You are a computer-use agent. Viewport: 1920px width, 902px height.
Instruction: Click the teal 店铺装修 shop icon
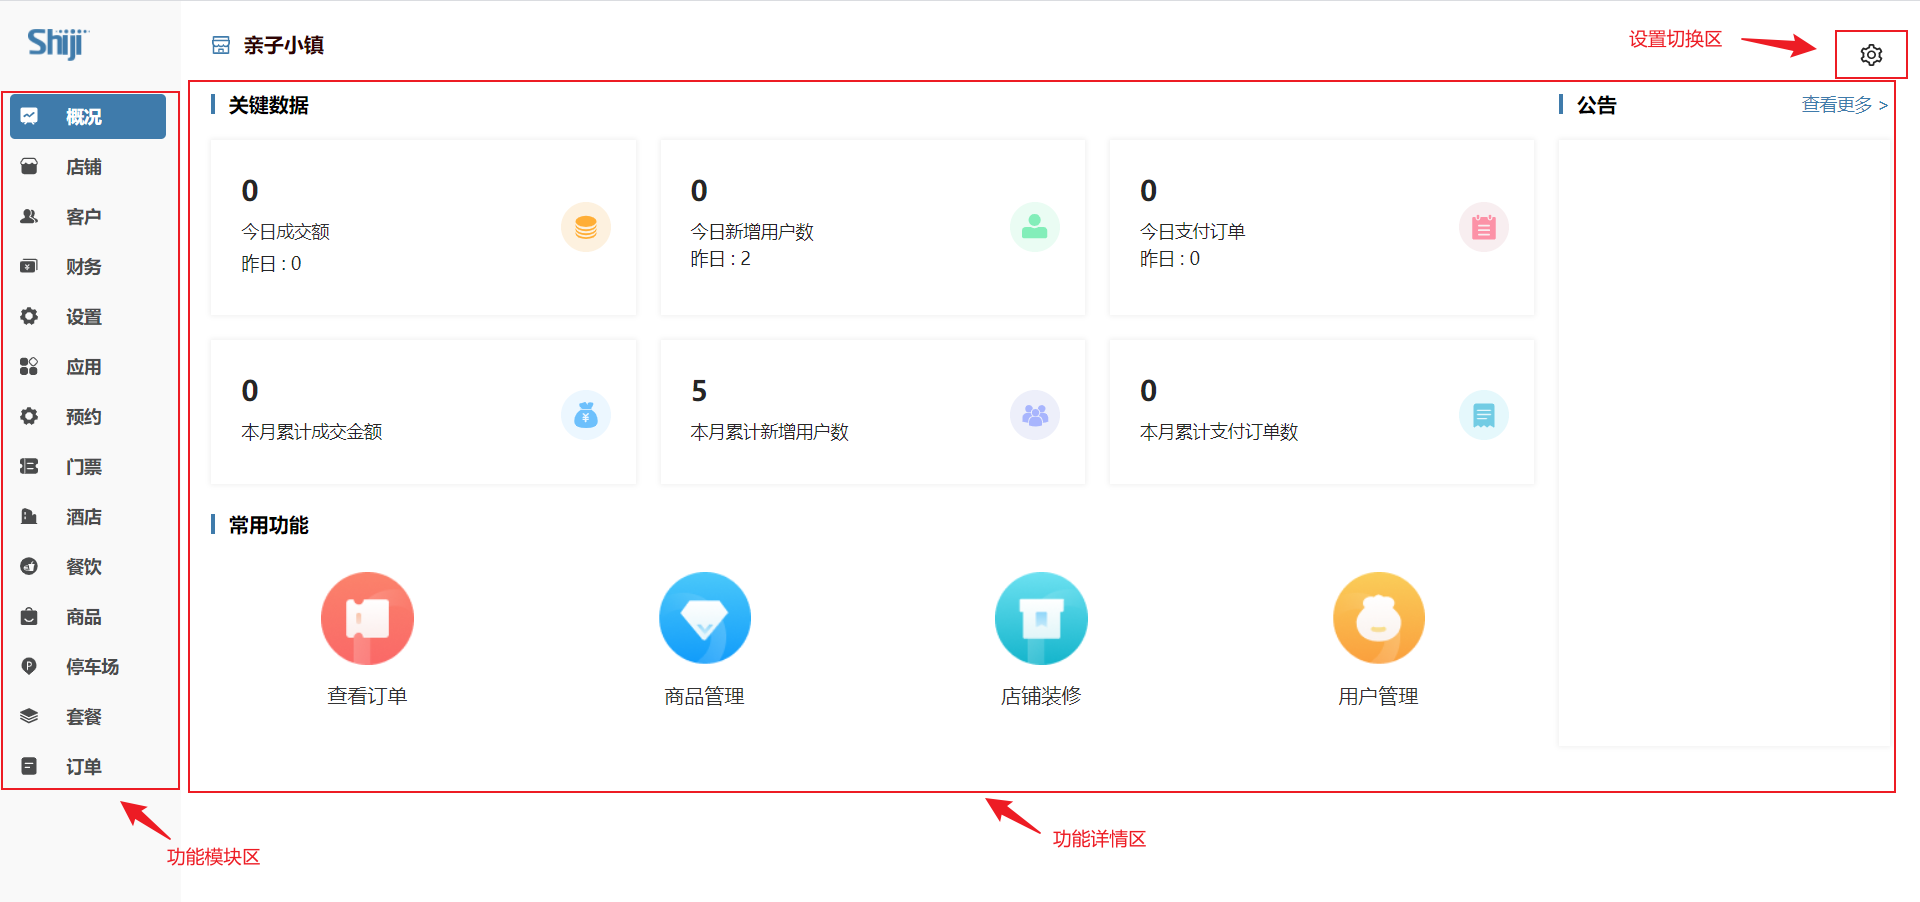[x=1041, y=618]
